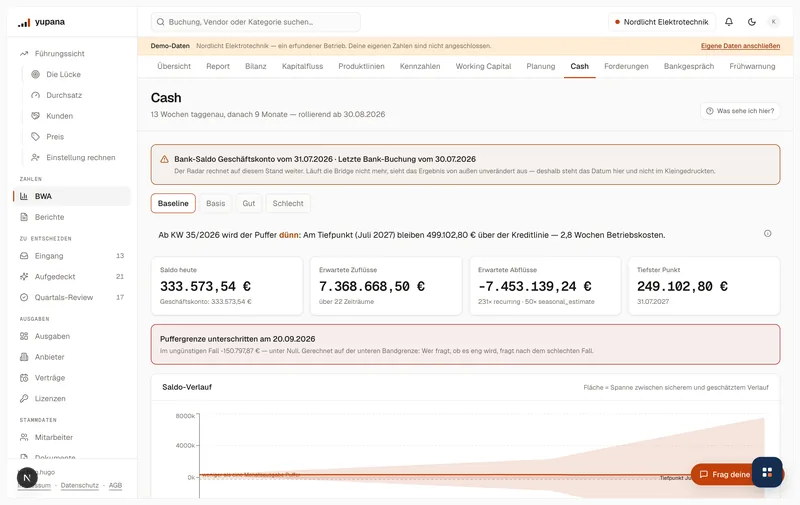Click Lizenzen key icon
Viewport: 800px width, 505px height.
tap(23, 399)
